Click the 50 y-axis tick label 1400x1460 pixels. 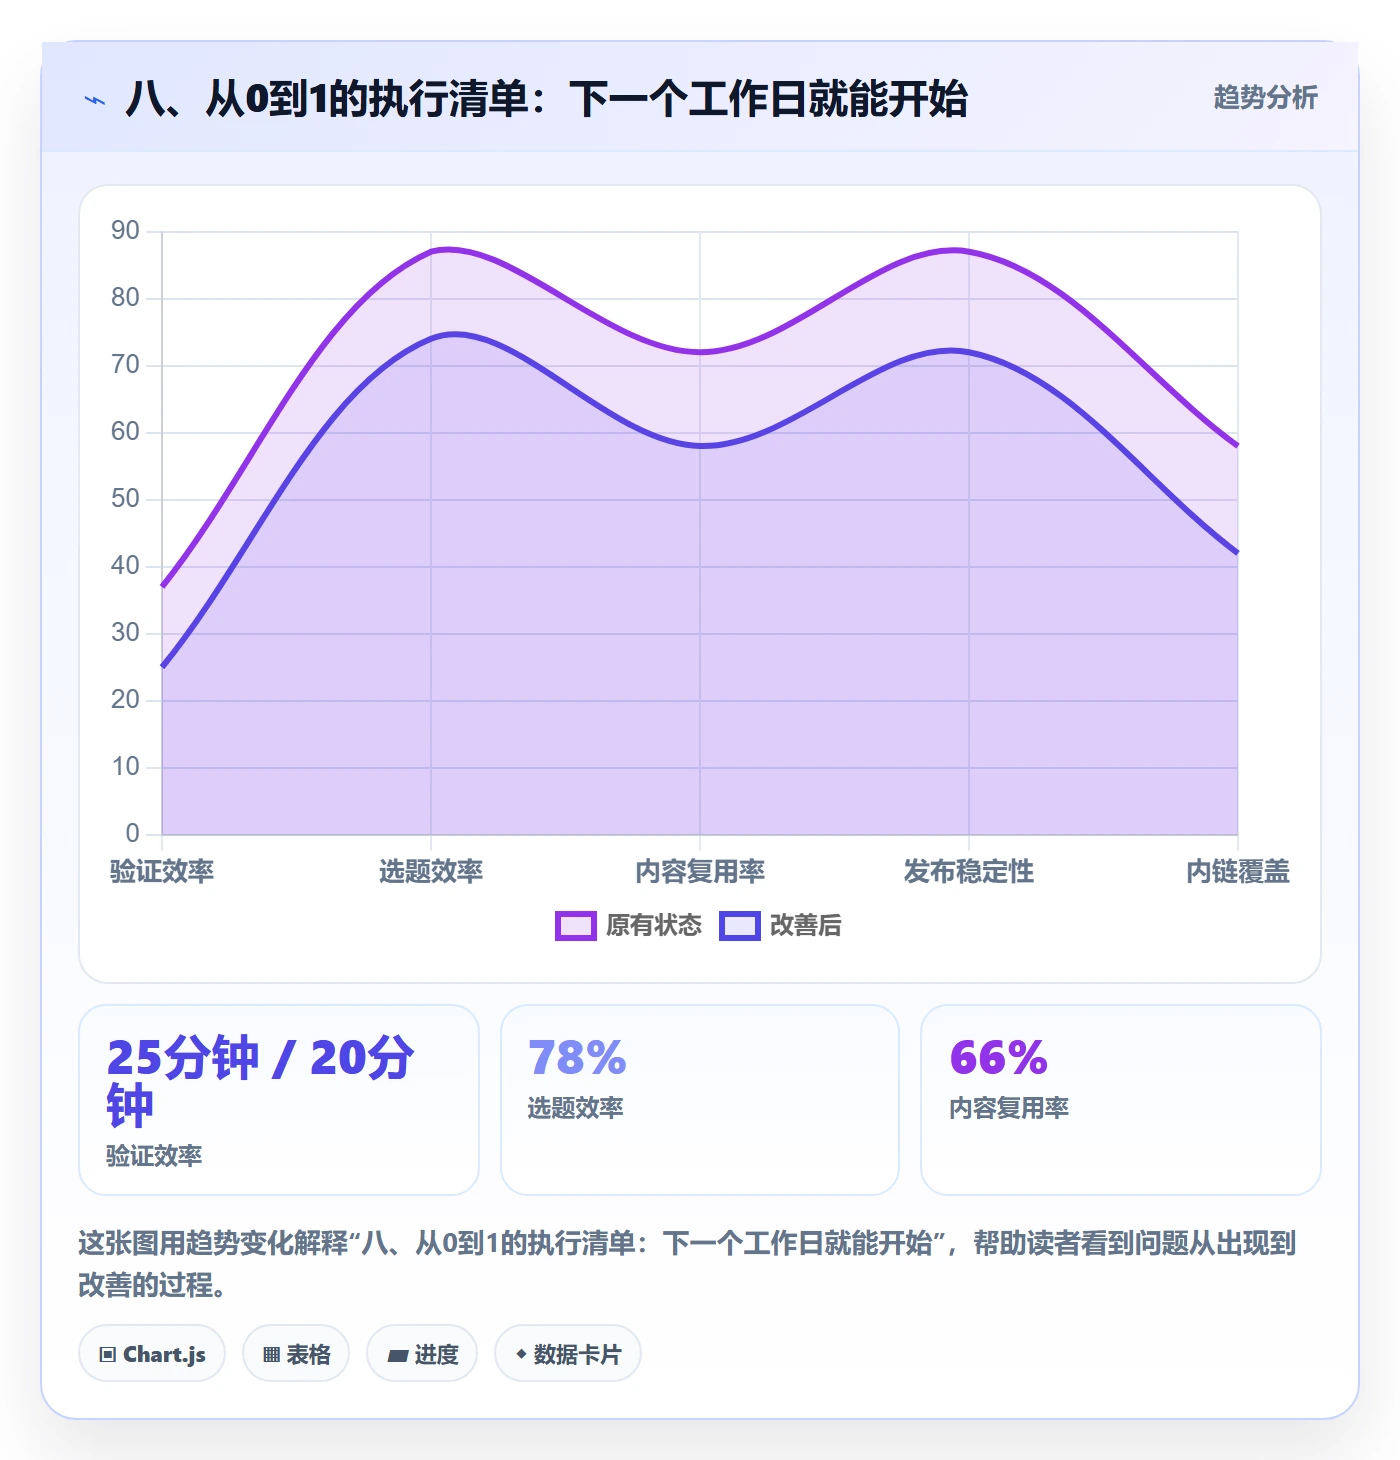(x=126, y=499)
